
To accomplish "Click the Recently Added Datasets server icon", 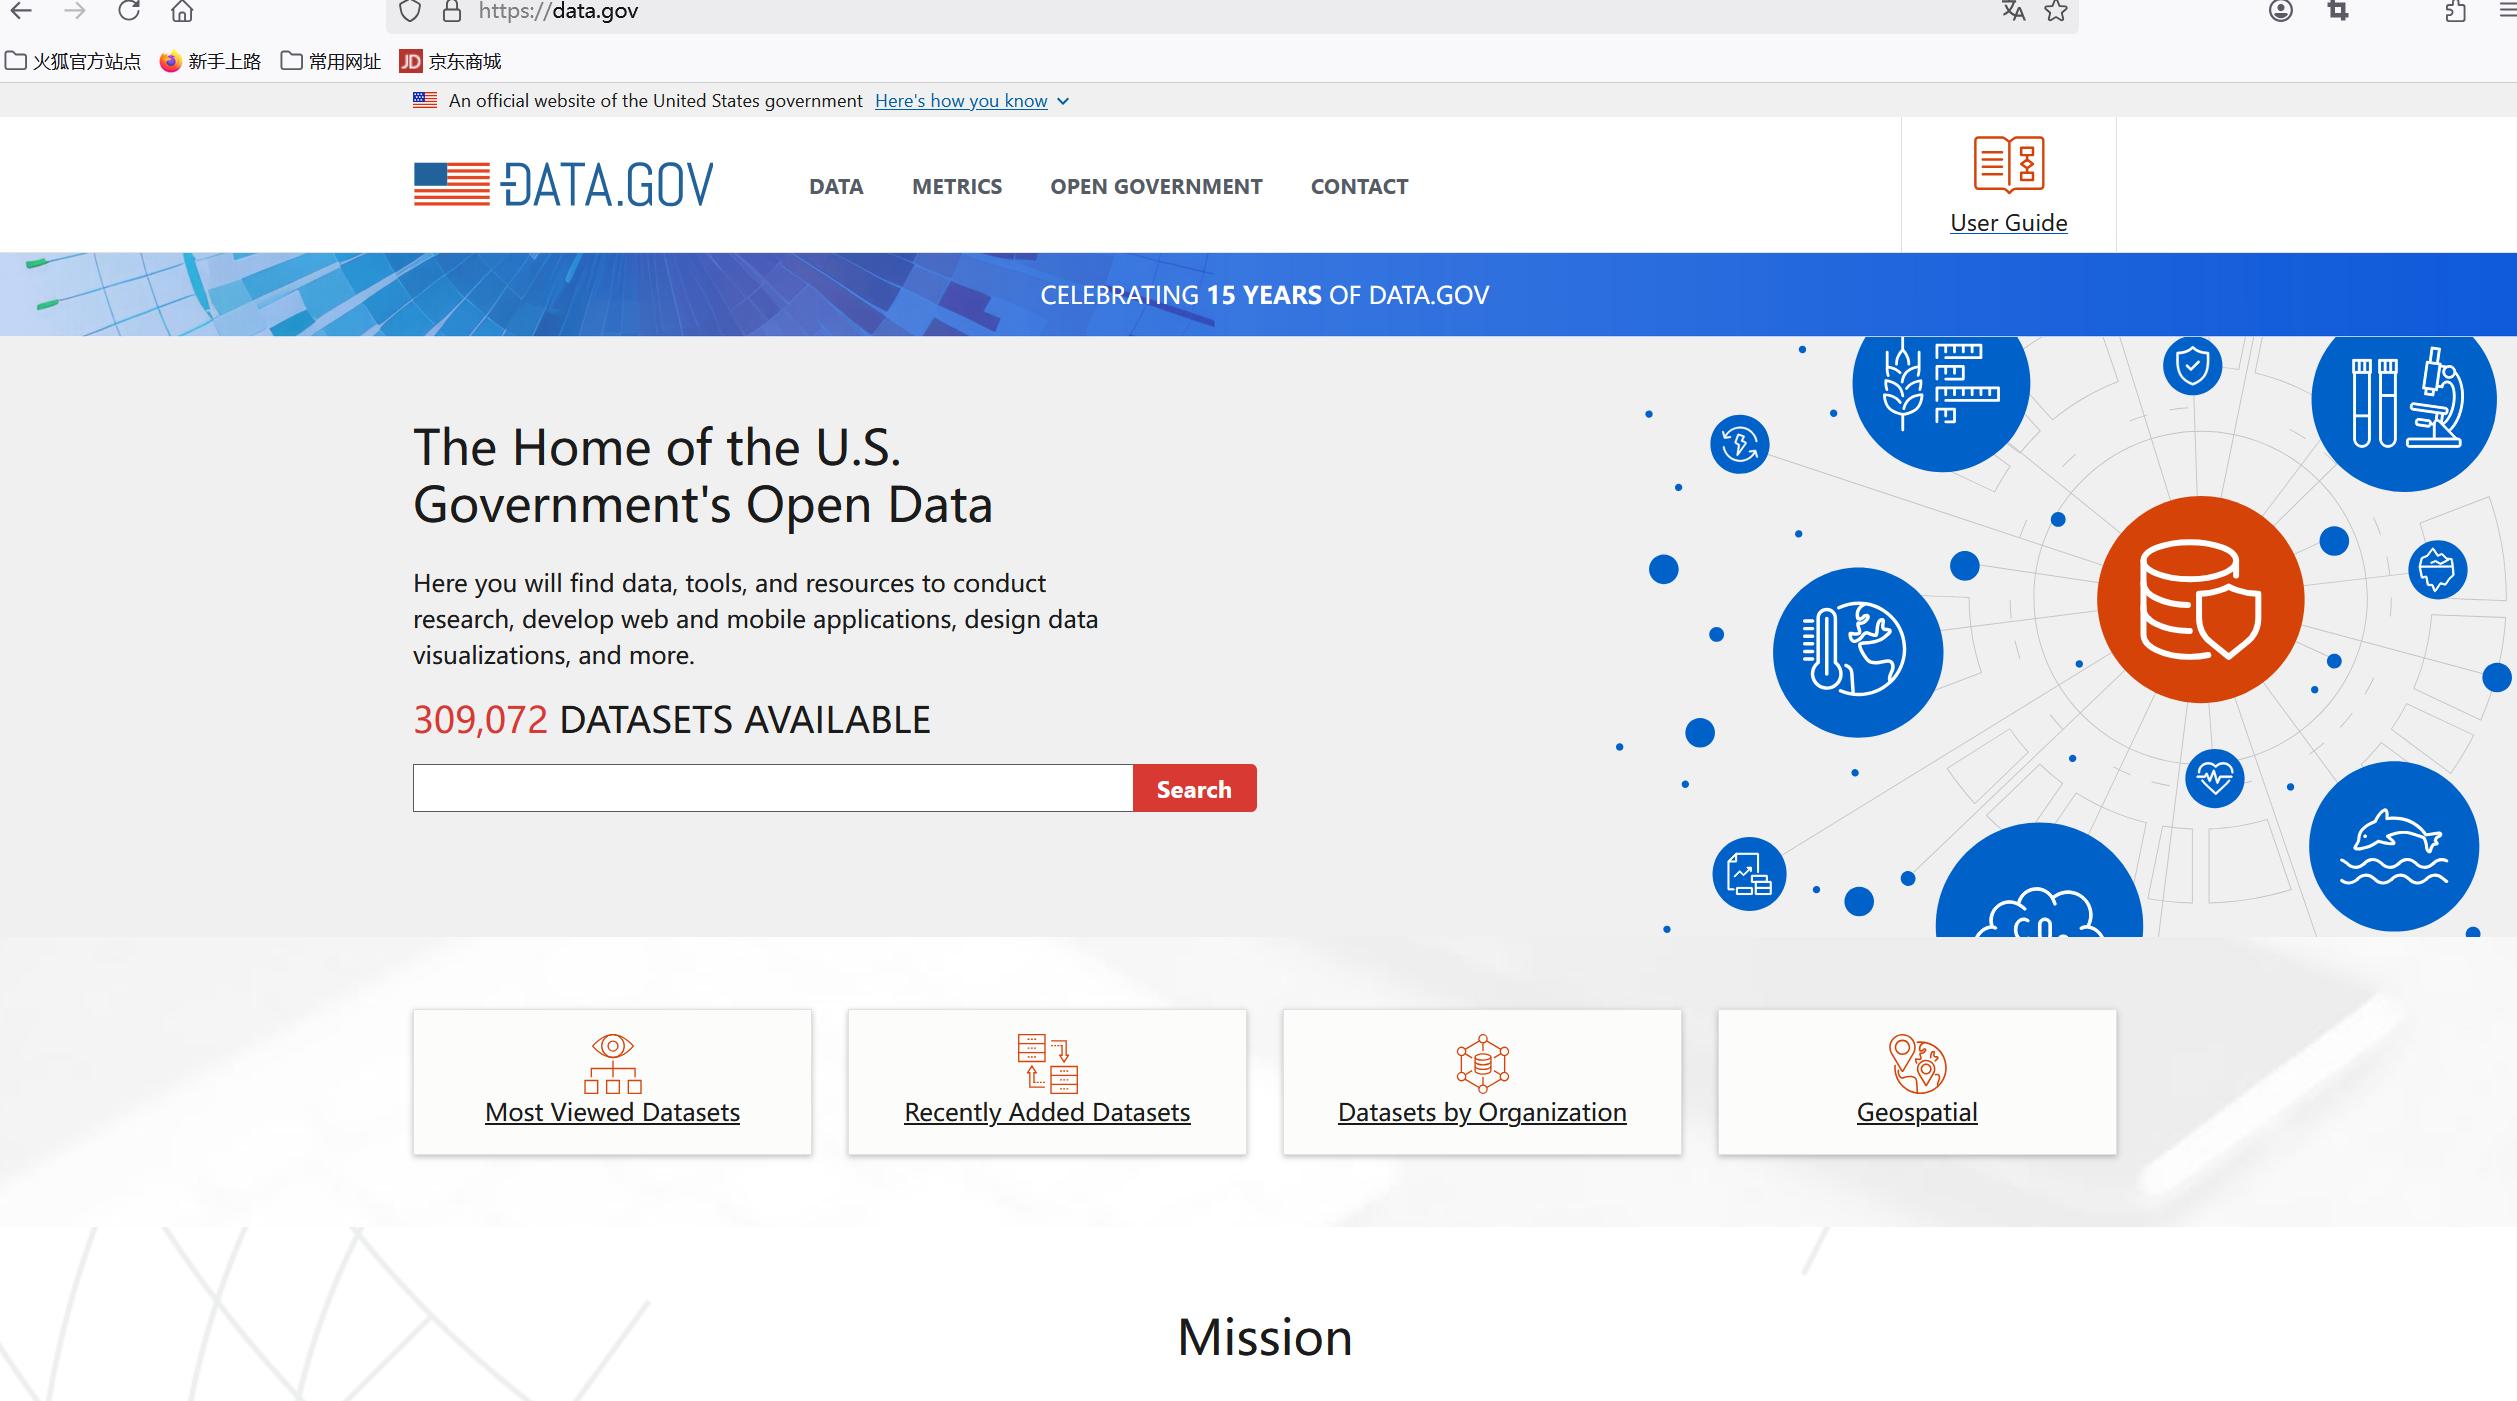I will (1047, 1063).
